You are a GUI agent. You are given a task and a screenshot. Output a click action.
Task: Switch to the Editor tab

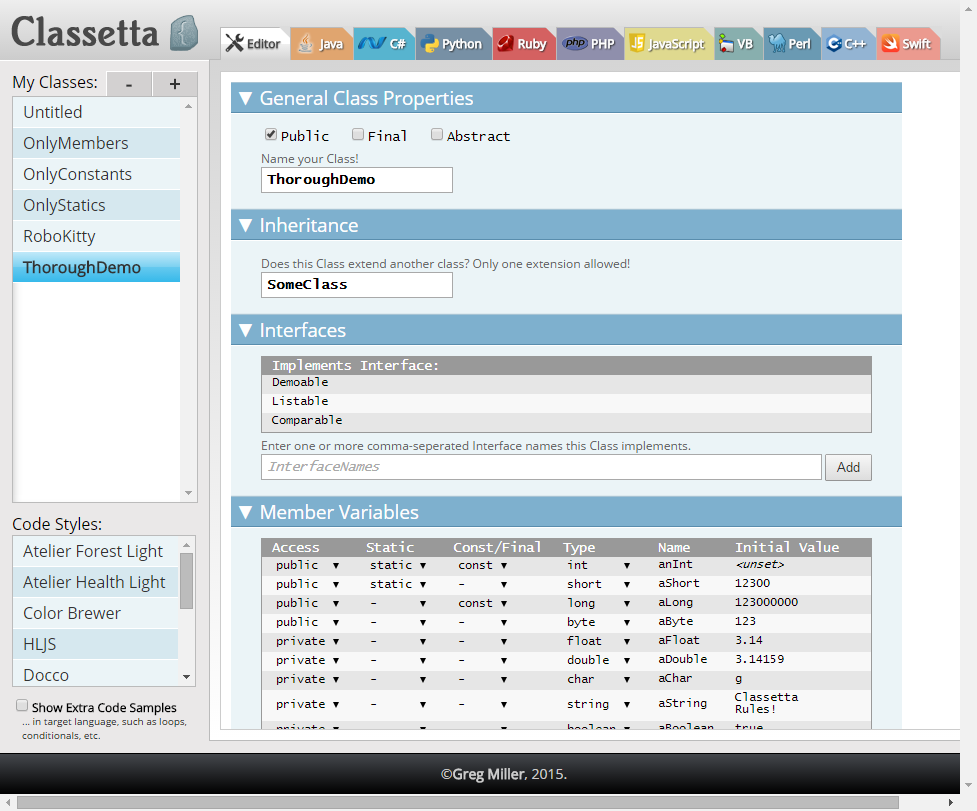[x=254, y=43]
